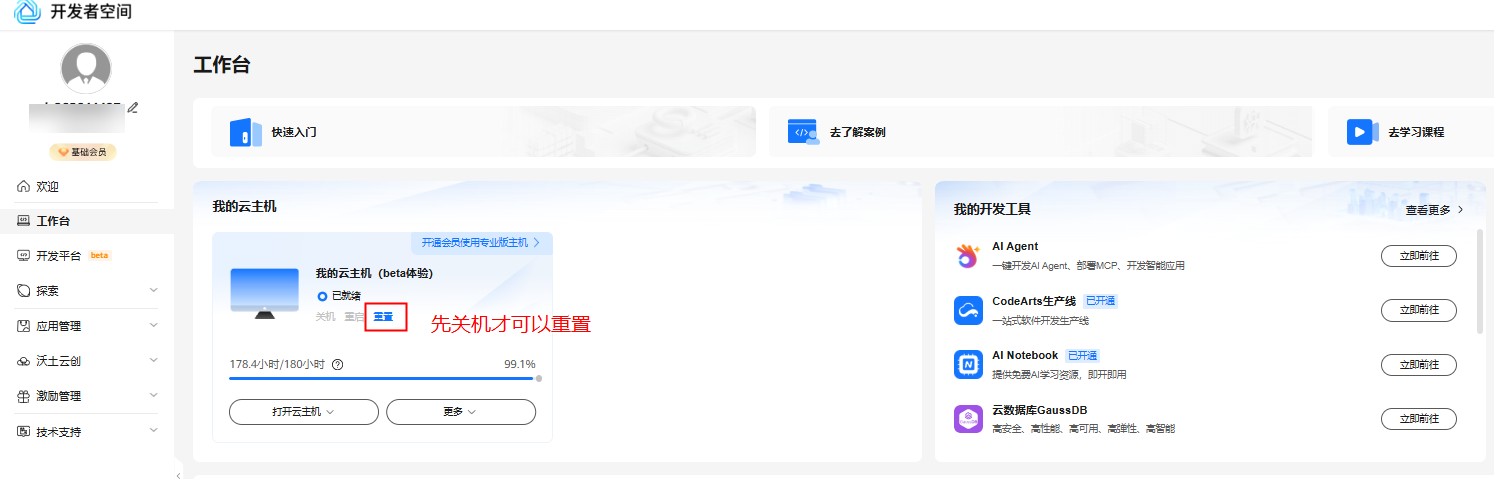Open the 去学习课程 card
This screenshot has width=1494, height=479.
click(1410, 131)
